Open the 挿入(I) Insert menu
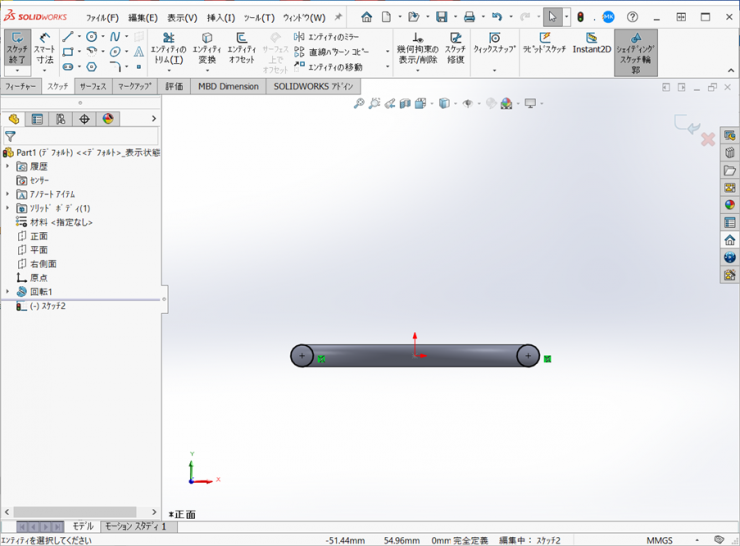The width and height of the screenshot is (740, 546). 220,17
